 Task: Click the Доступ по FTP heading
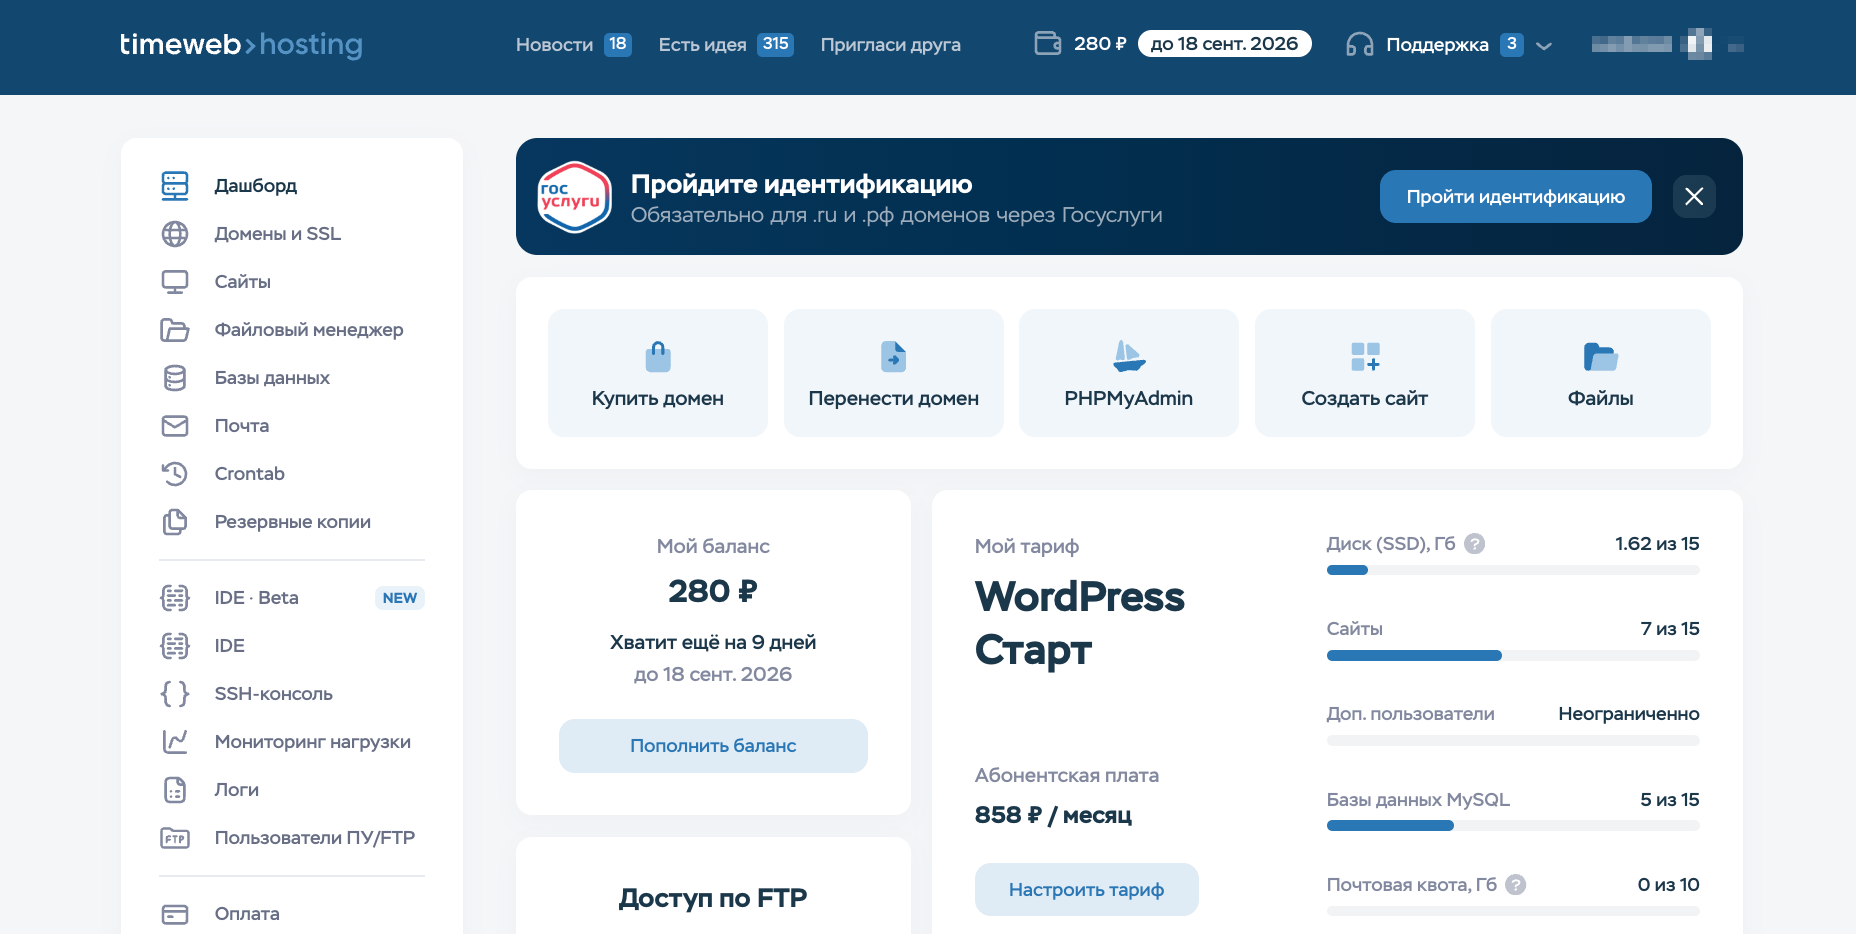click(x=713, y=897)
